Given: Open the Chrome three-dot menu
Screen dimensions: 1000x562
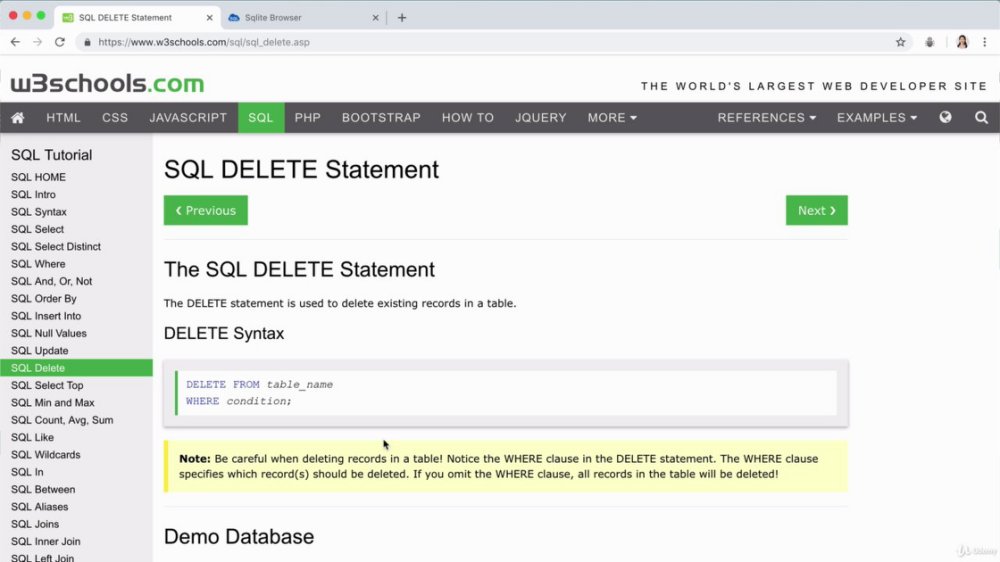Looking at the screenshot, I should 985,42.
